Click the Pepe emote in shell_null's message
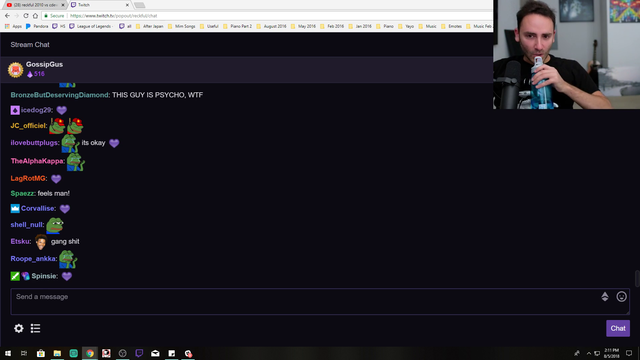Viewport: 640px width, 360px height. 55,225
